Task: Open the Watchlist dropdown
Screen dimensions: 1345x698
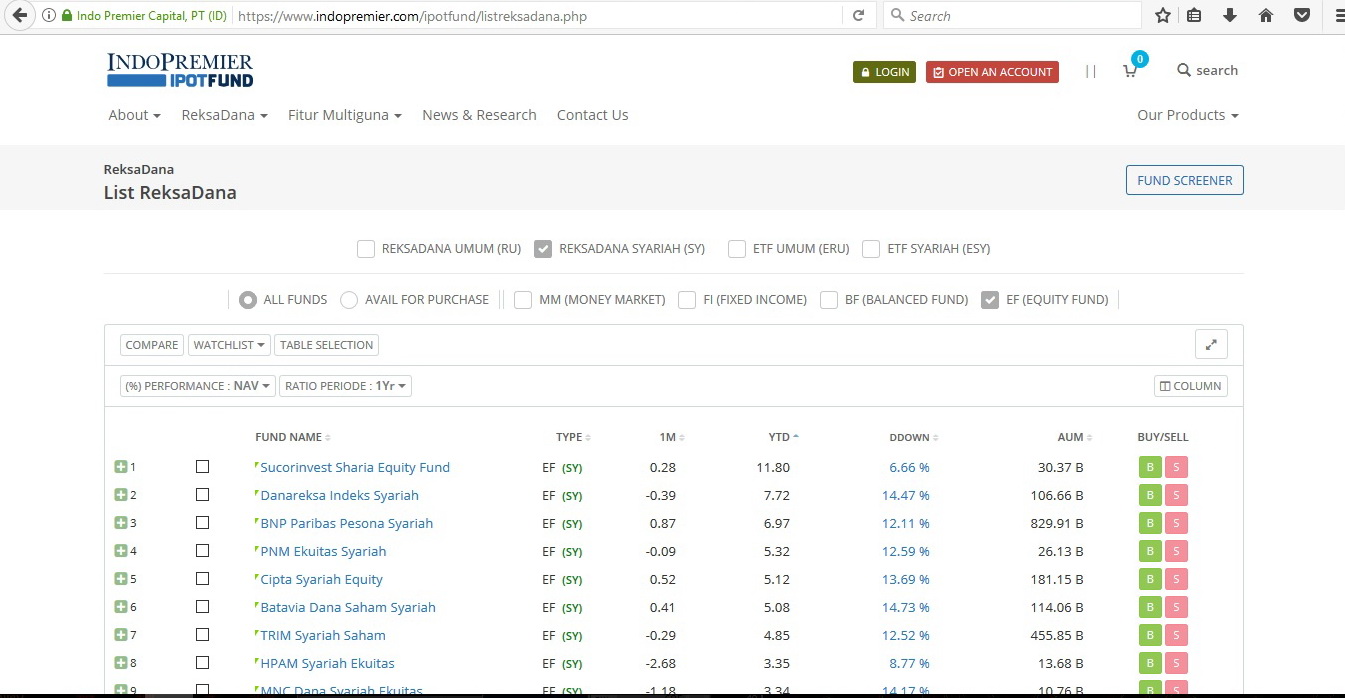Action: [x=231, y=345]
